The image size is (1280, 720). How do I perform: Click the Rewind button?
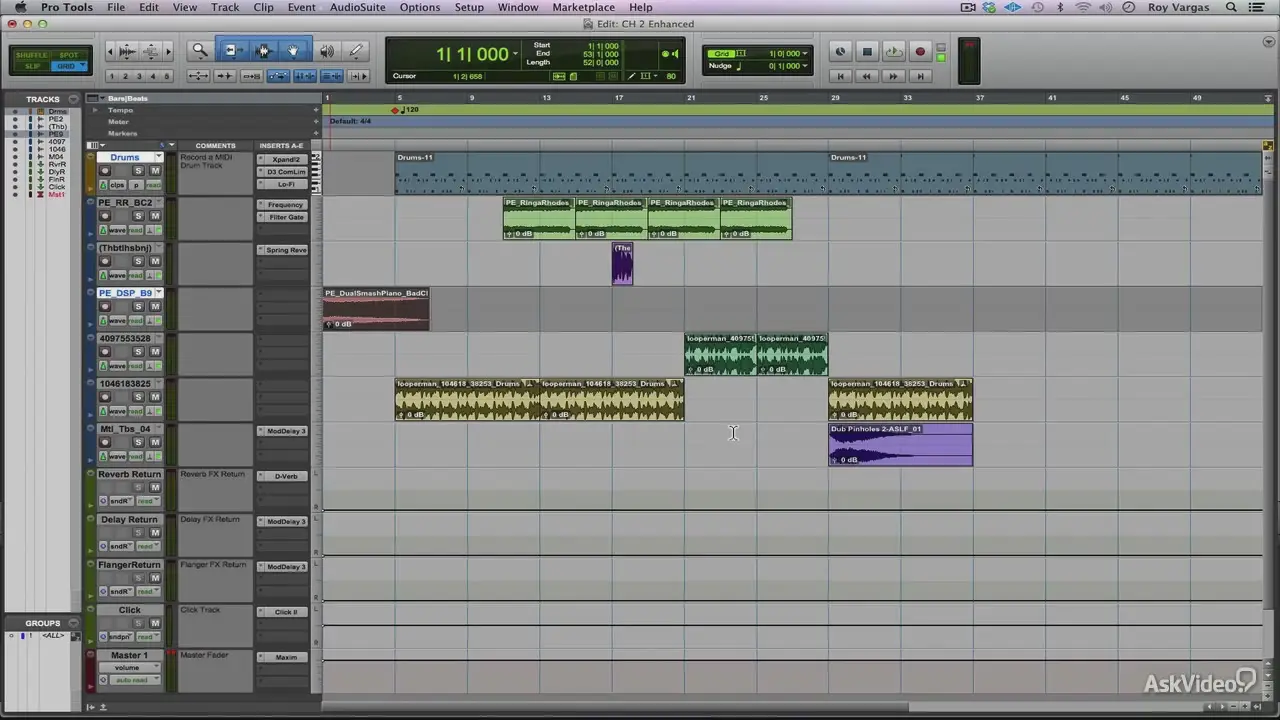867,76
